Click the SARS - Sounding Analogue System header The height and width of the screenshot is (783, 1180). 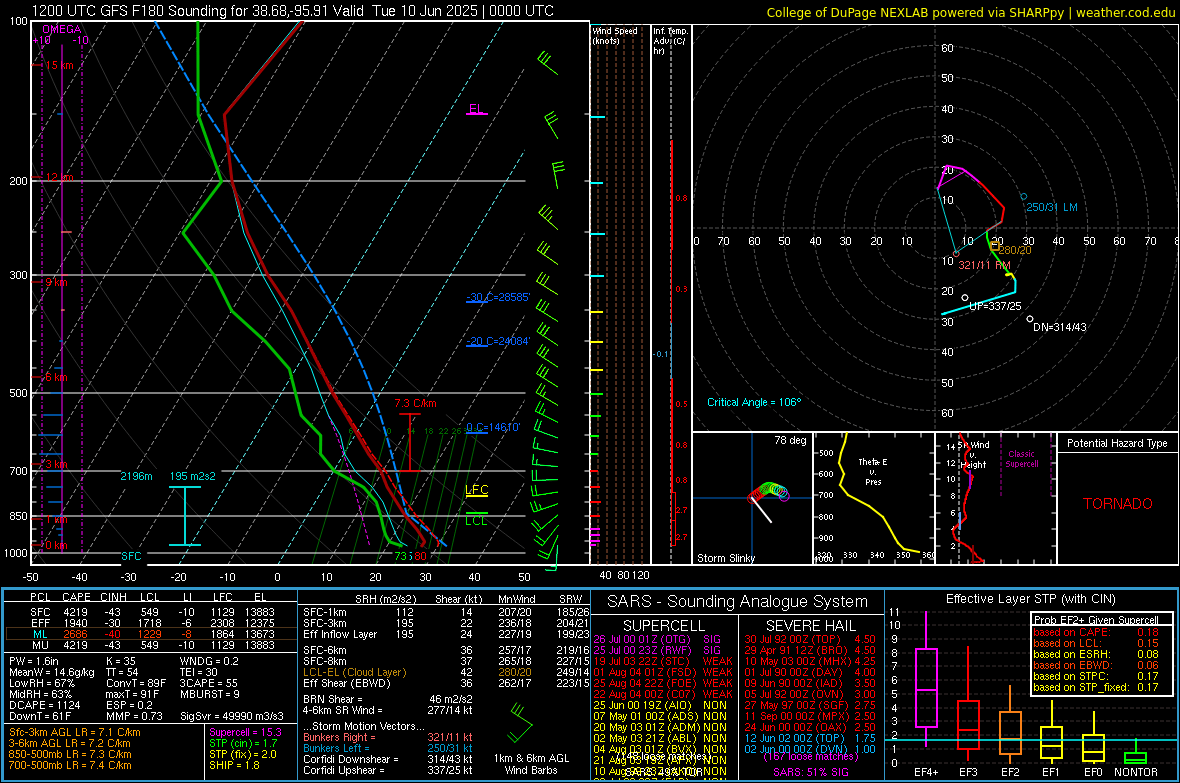pos(738,602)
